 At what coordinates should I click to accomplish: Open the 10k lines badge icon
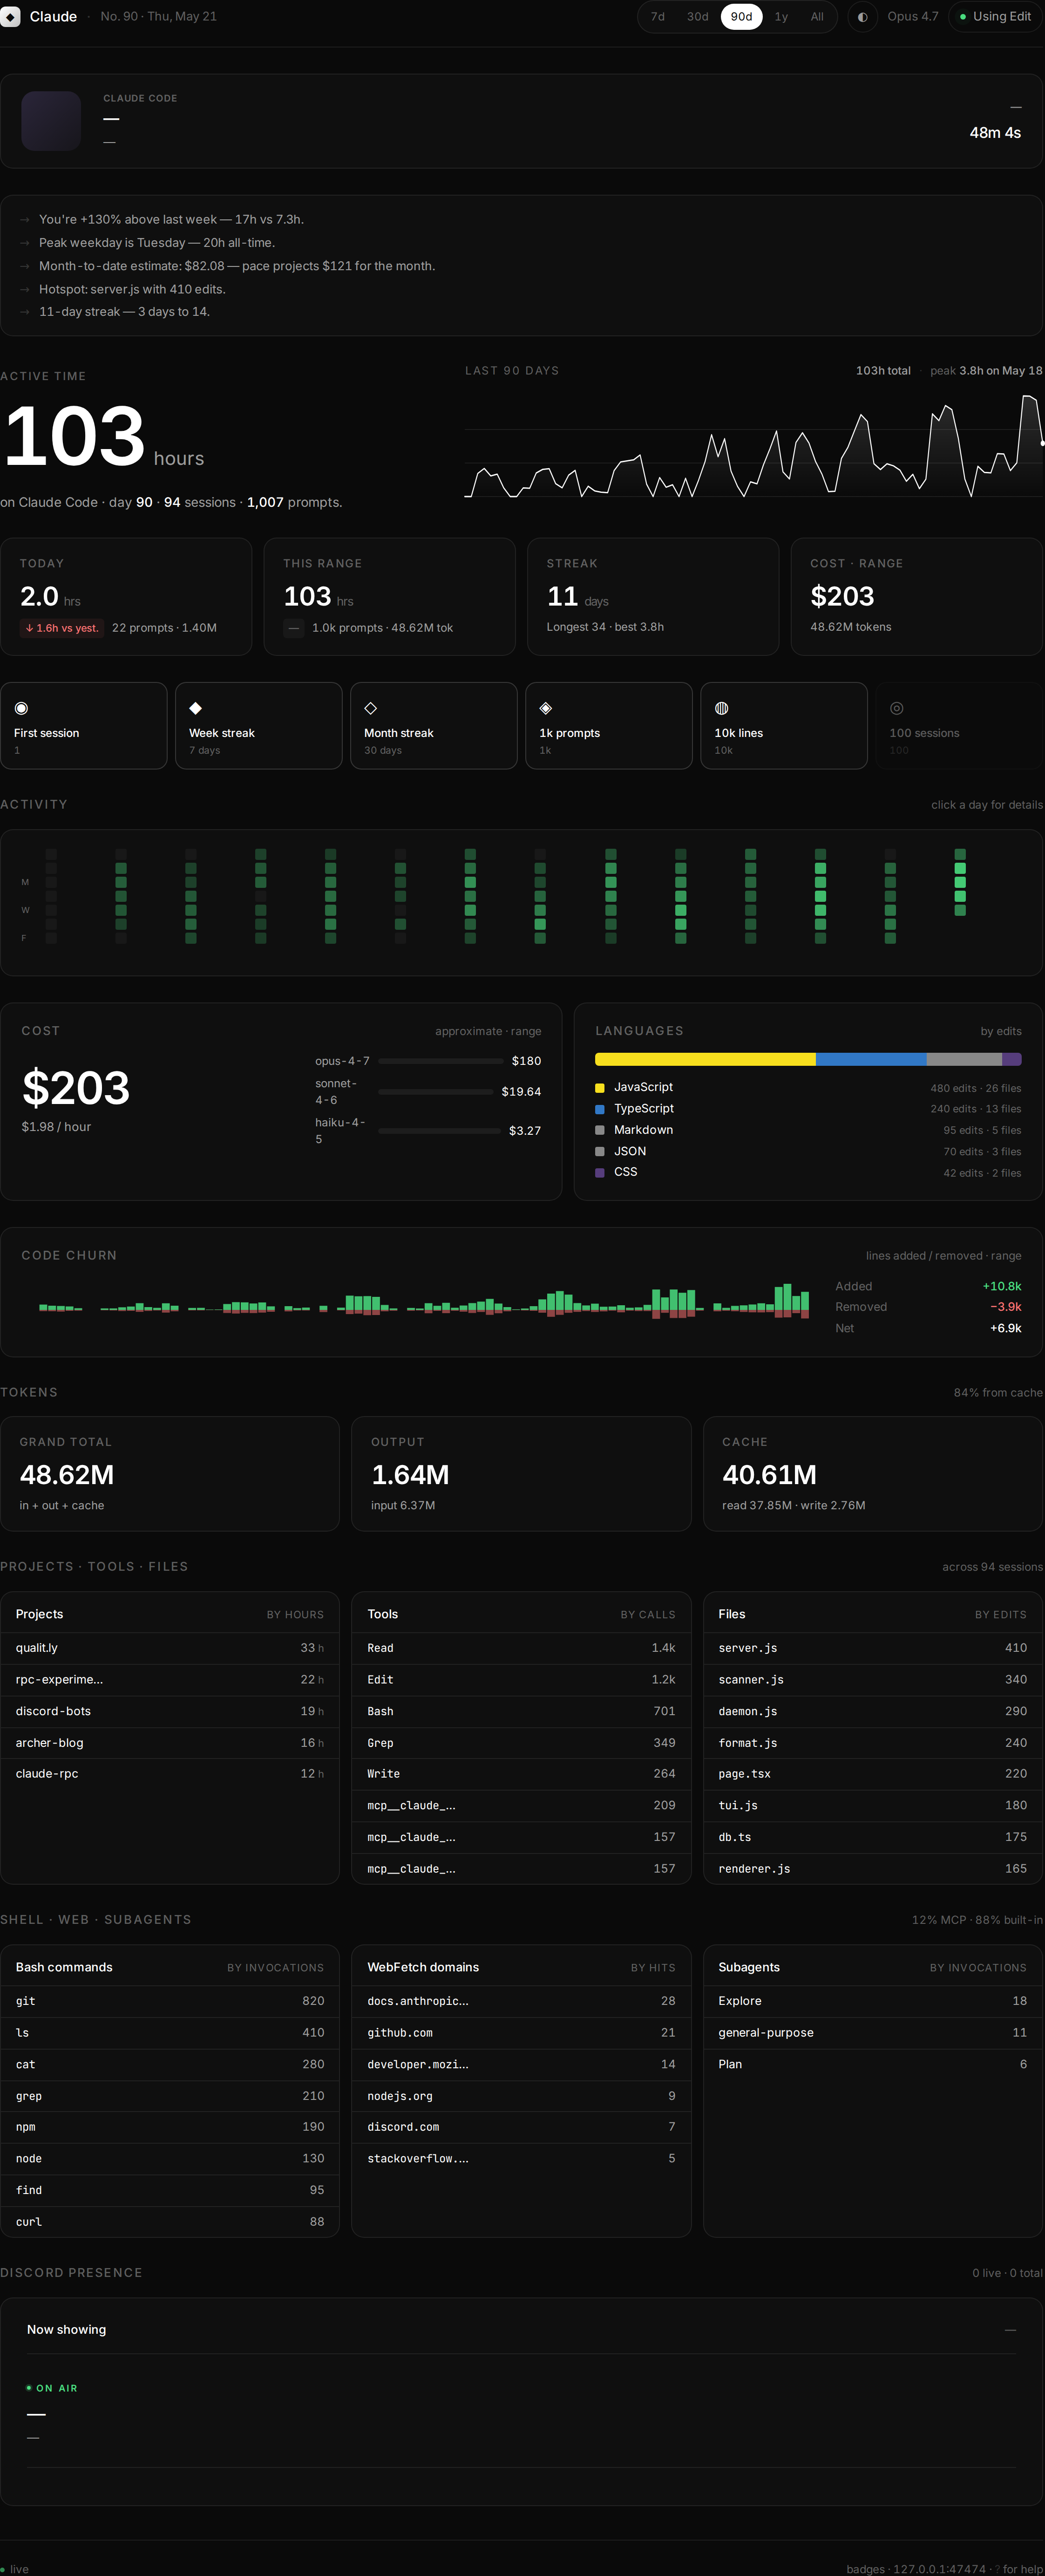[x=721, y=708]
